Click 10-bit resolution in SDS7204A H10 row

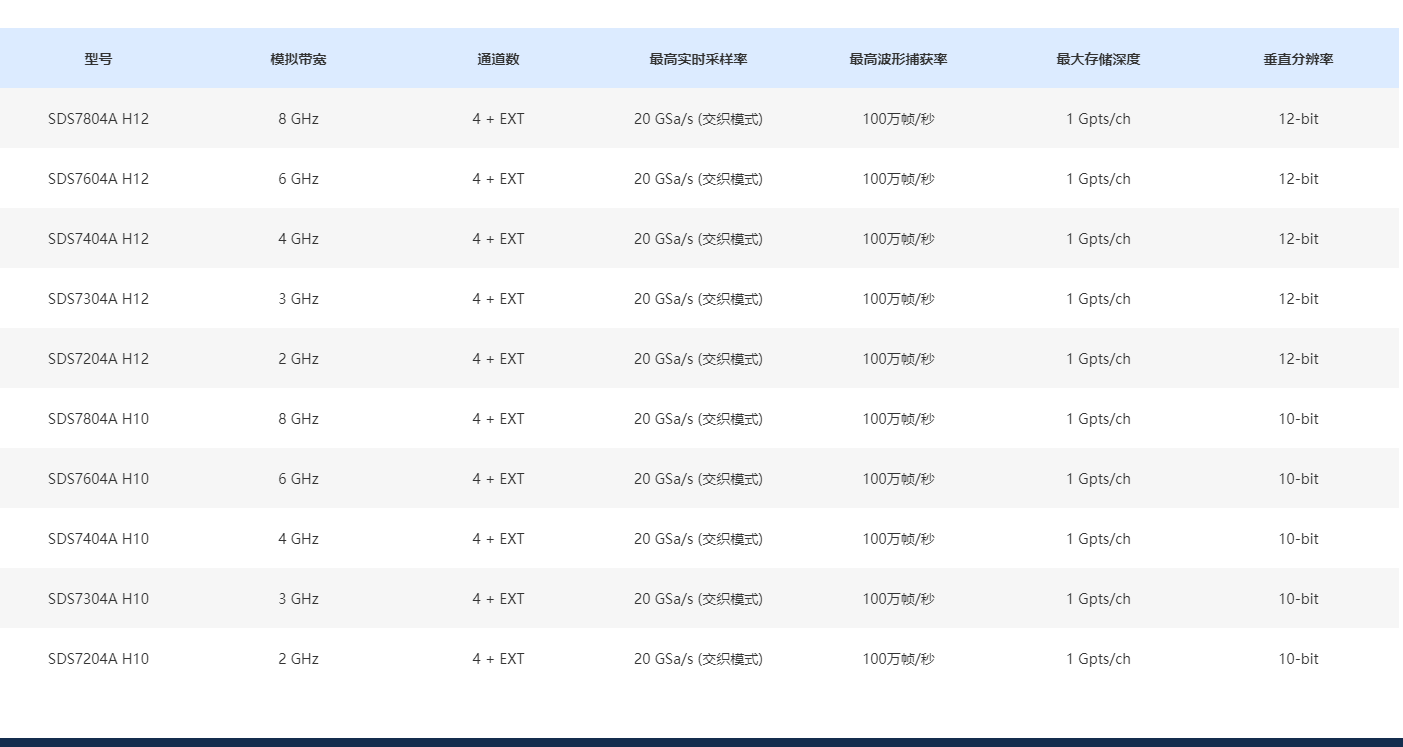[x=1298, y=659]
